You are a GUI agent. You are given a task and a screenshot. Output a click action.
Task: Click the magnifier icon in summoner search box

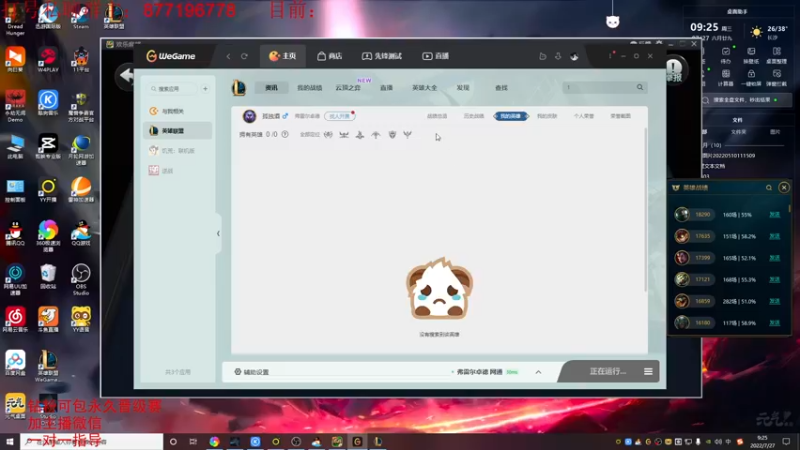(x=640, y=87)
